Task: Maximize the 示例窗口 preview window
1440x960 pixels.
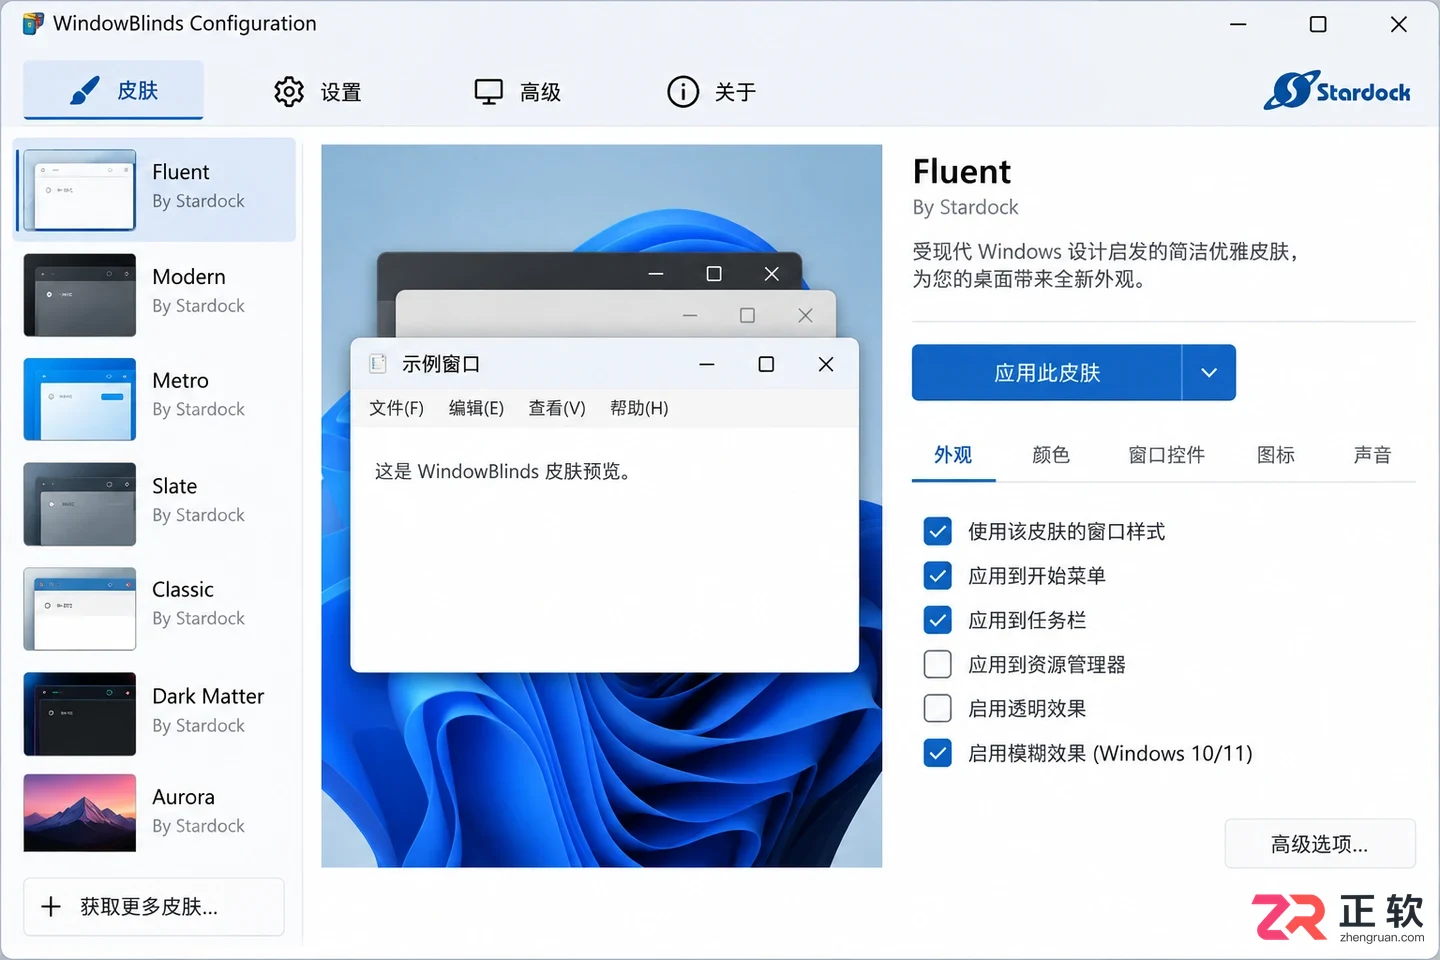Action: click(x=766, y=364)
